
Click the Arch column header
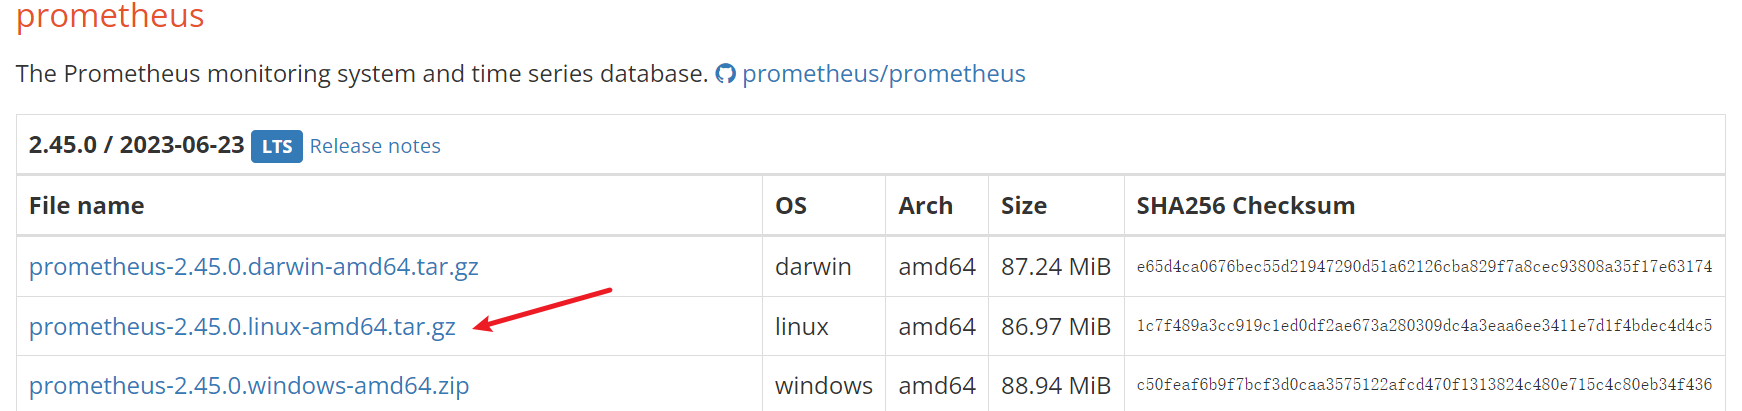[x=925, y=206]
